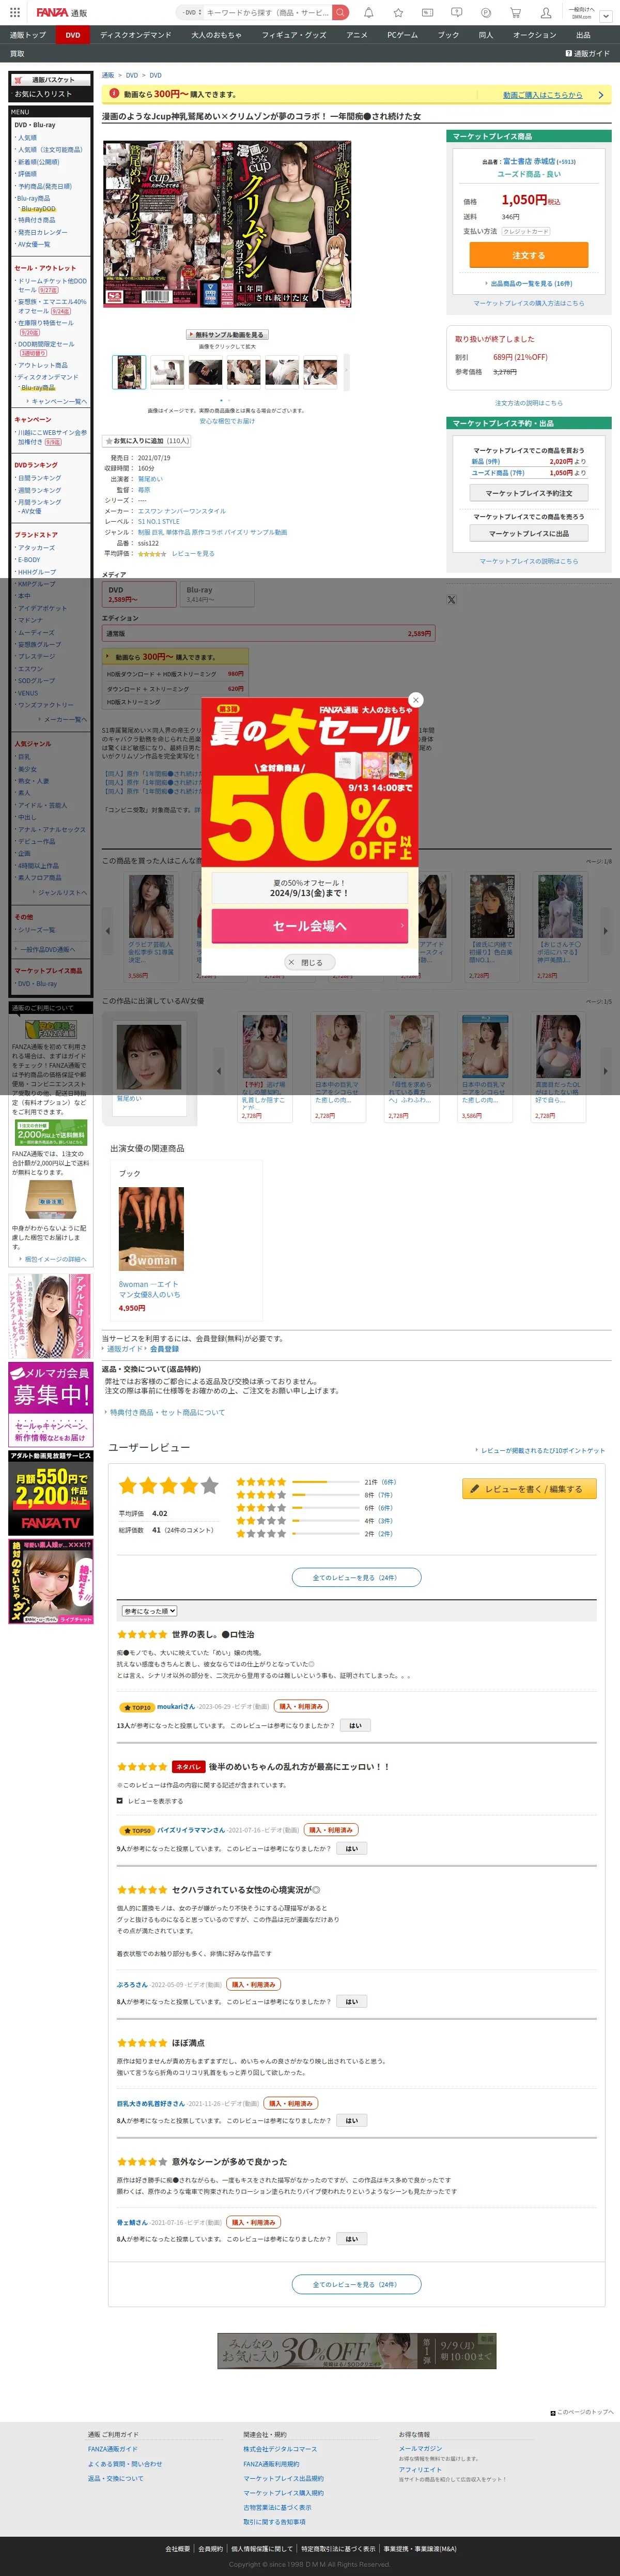Image resolution: width=620 pixels, height=2576 pixels.
Task: Click the search magnifier button
Action: tap(340, 12)
